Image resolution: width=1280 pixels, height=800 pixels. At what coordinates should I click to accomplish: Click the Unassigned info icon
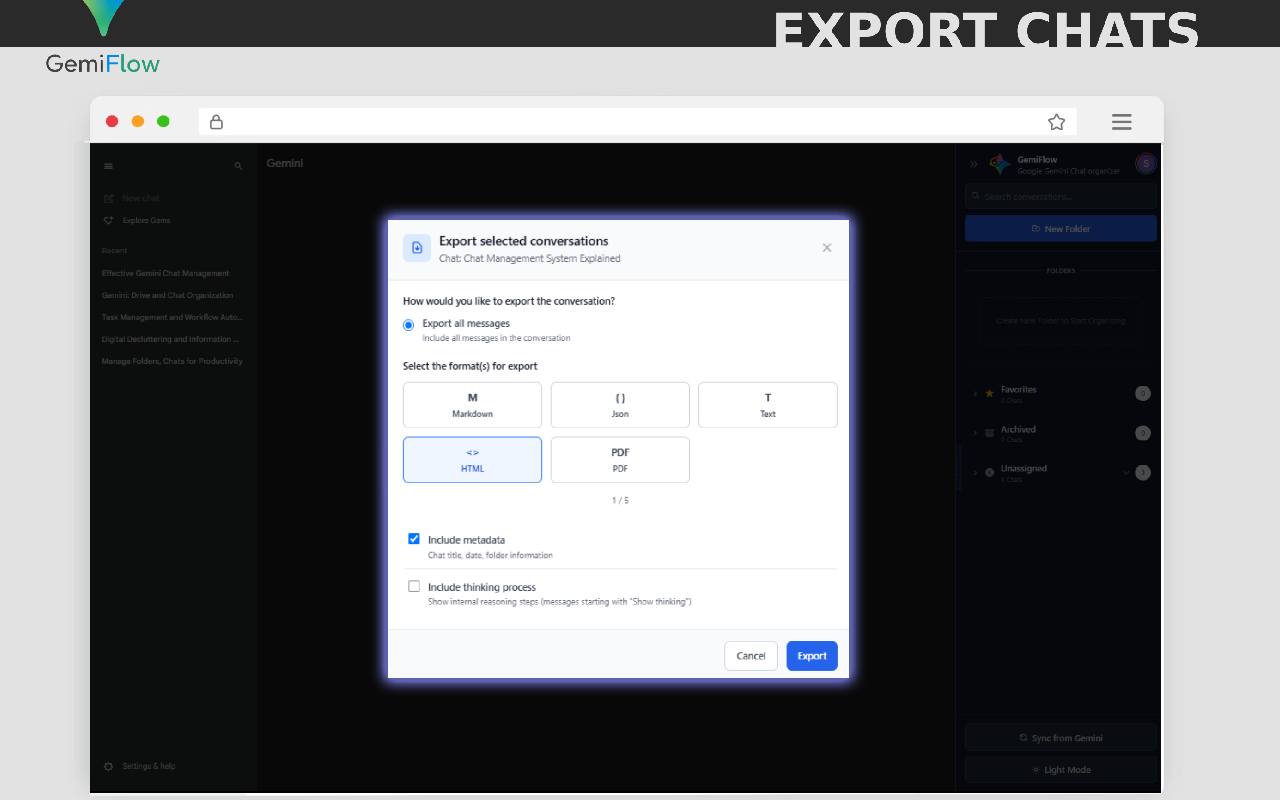coord(990,472)
